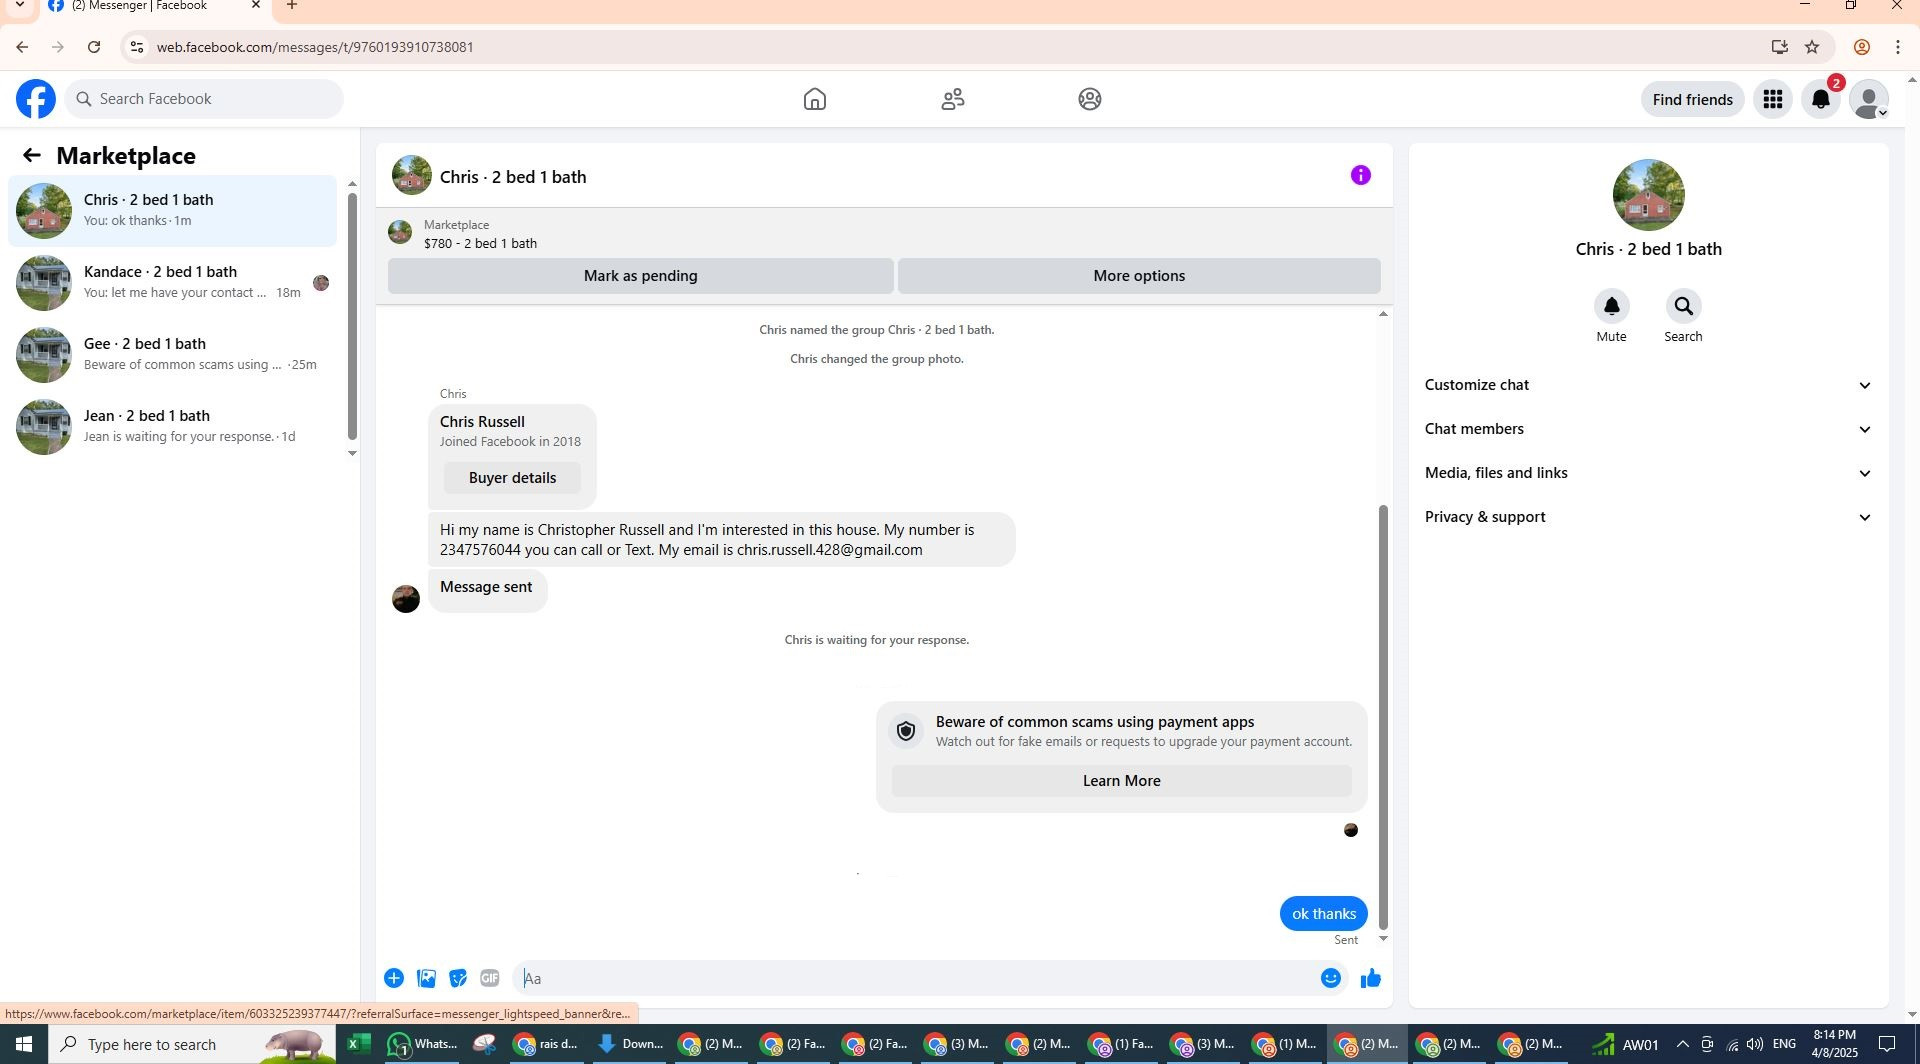1920x1064 pixels.
Task: Open the emoji picker
Action: click(x=1331, y=978)
